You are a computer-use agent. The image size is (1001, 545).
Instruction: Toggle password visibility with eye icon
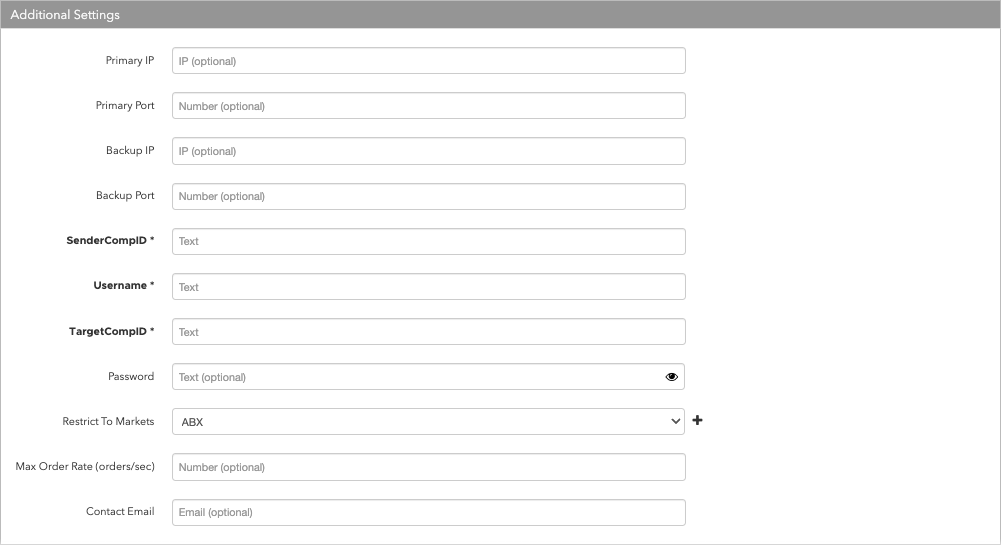pos(672,377)
